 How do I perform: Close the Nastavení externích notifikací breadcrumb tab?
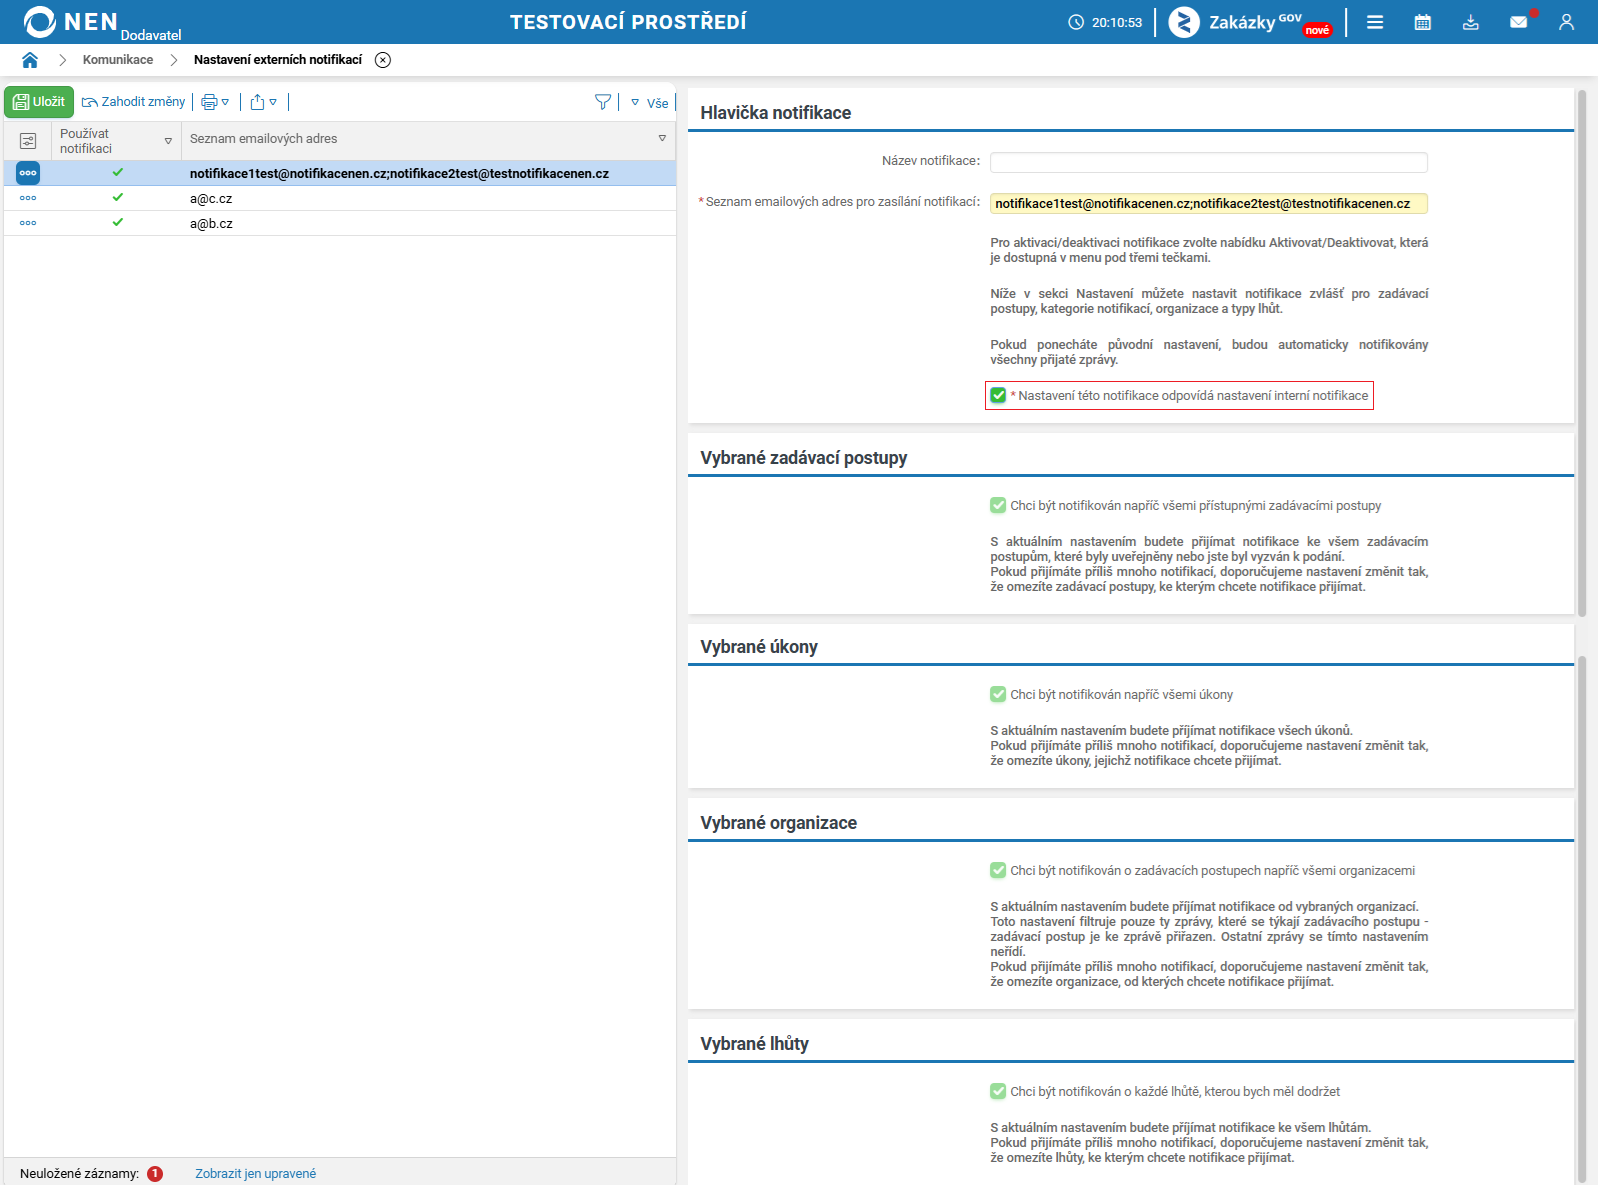pyautogui.click(x=383, y=60)
